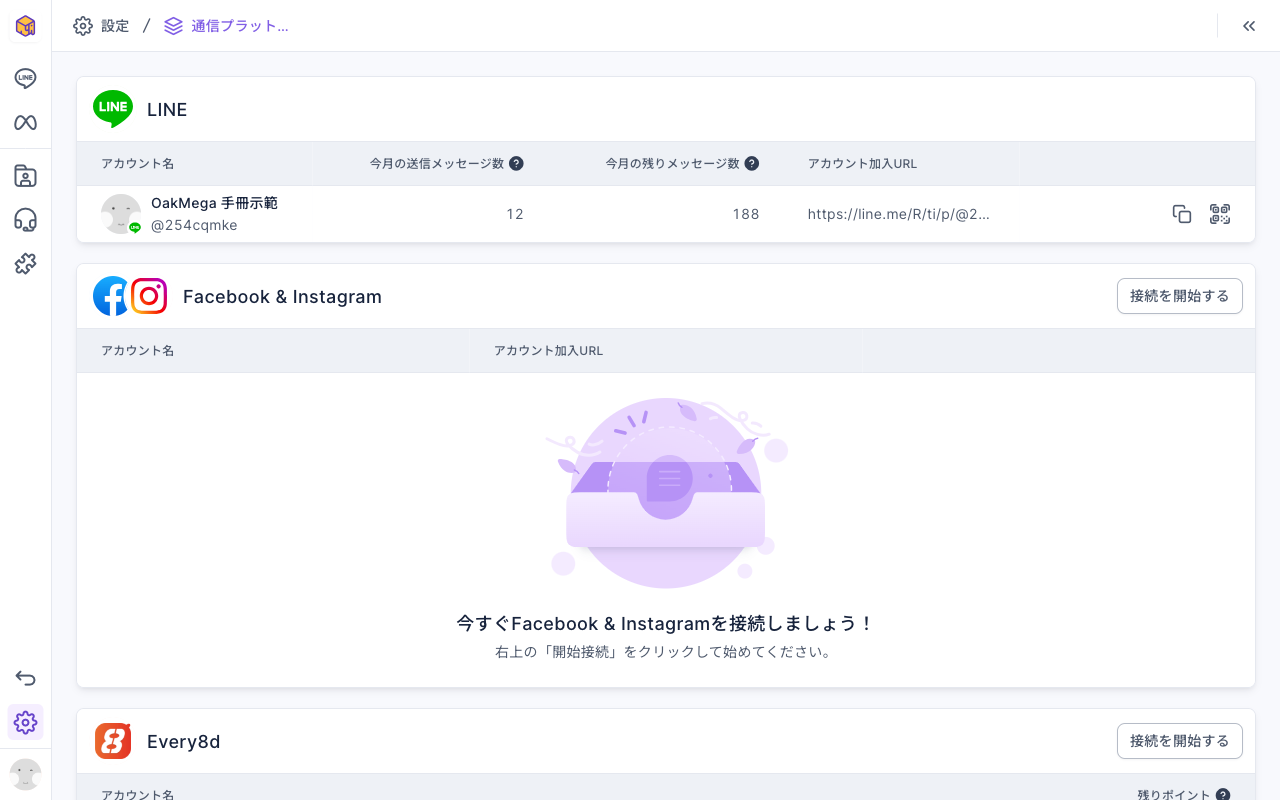Click the return arrow icon in sidebar

pyautogui.click(x=25, y=678)
